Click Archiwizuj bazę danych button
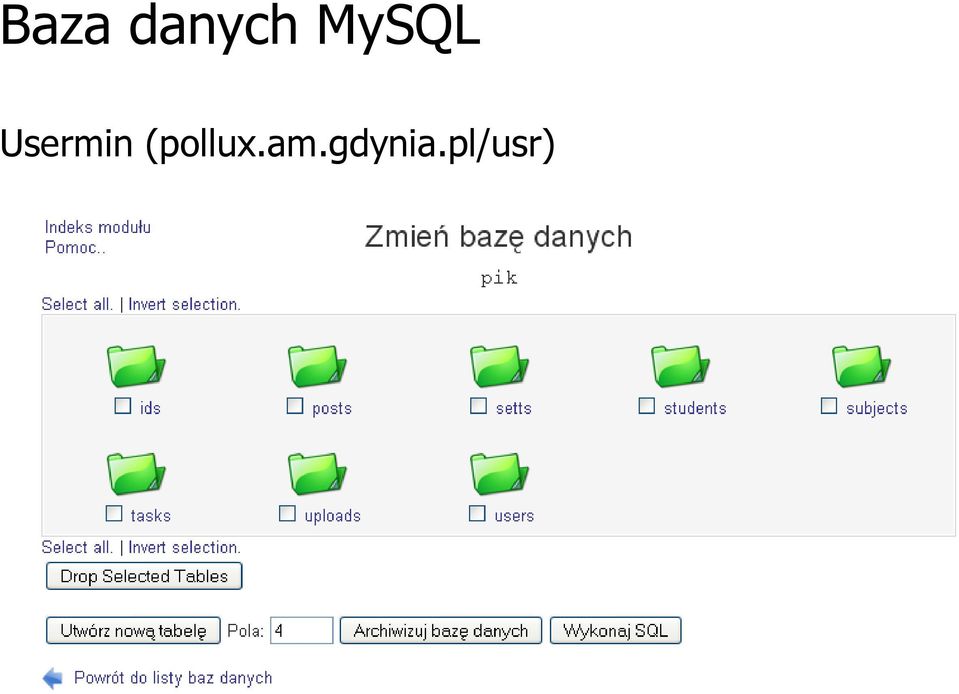 [x=441, y=630]
